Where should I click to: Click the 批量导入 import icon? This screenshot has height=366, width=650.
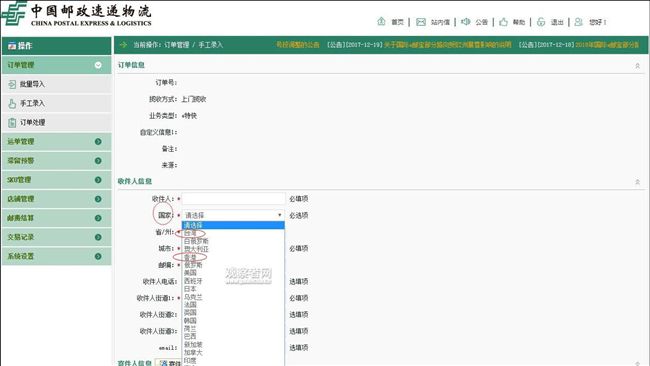tap(12, 84)
